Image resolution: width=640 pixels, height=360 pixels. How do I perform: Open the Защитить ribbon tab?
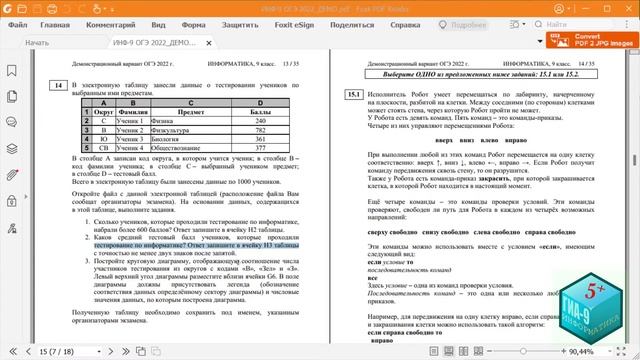click(240, 25)
